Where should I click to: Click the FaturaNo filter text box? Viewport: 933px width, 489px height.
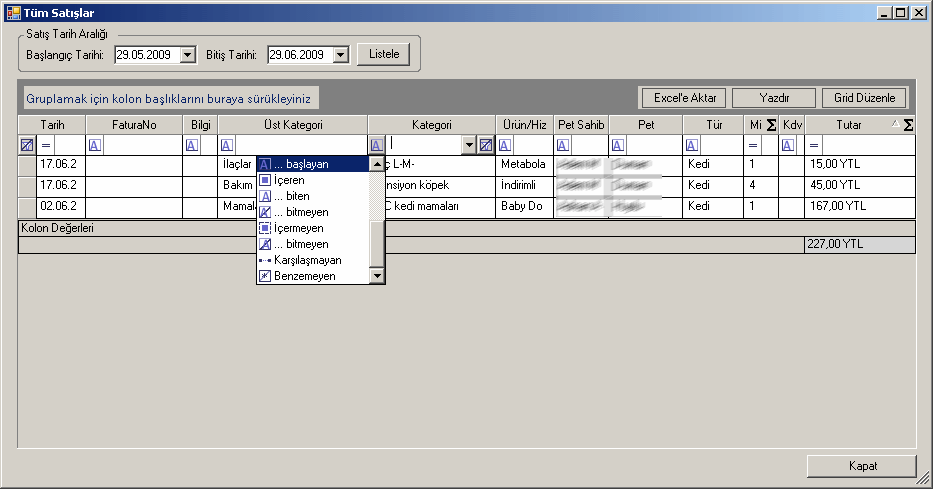pyautogui.click(x=142, y=145)
